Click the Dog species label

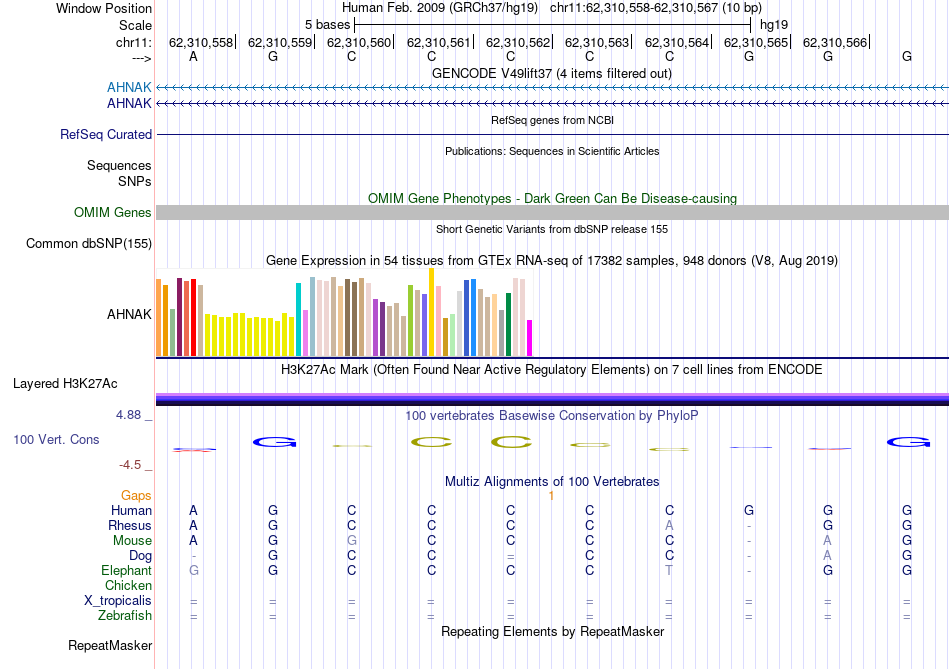coord(140,556)
